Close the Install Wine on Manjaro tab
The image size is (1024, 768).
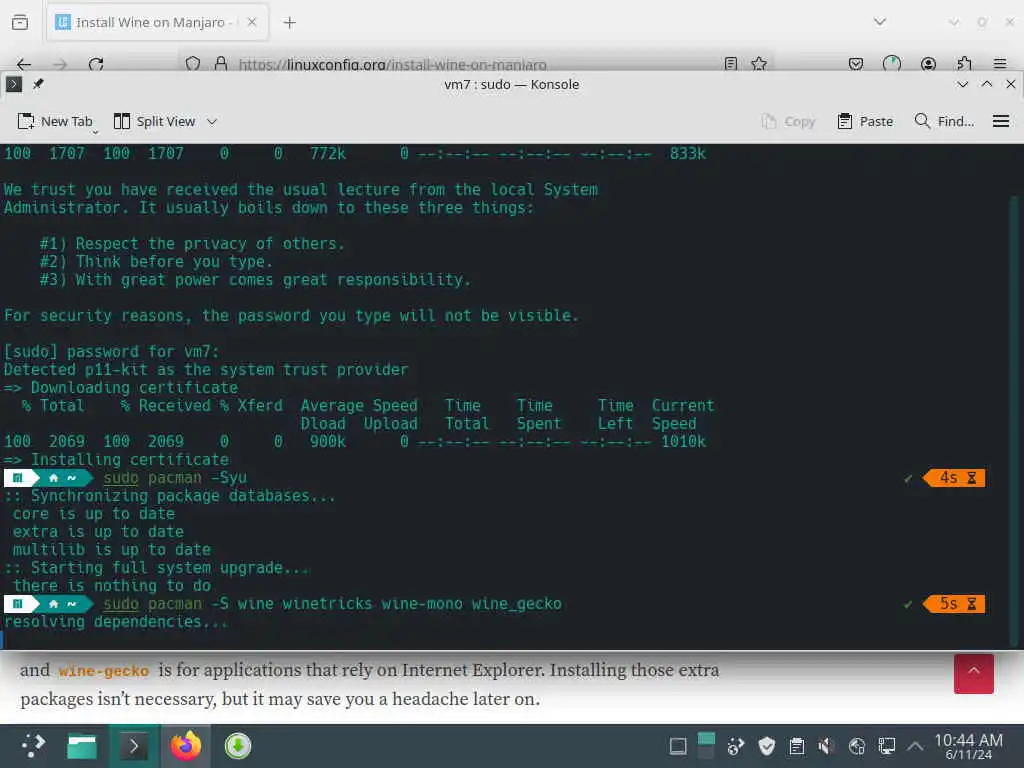[252, 22]
